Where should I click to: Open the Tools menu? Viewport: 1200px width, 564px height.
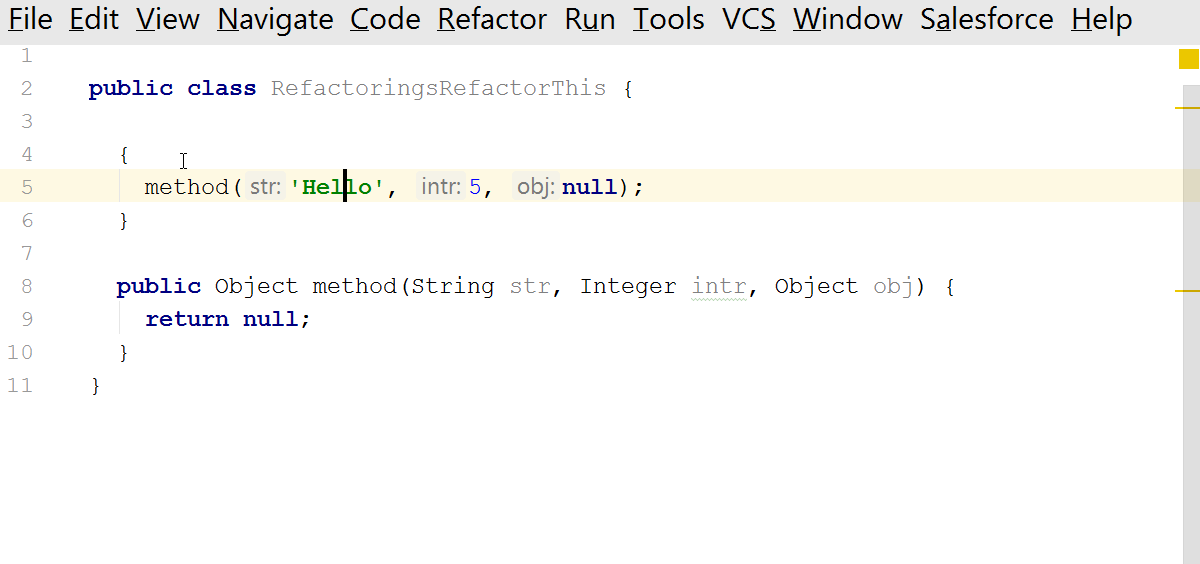tap(668, 19)
